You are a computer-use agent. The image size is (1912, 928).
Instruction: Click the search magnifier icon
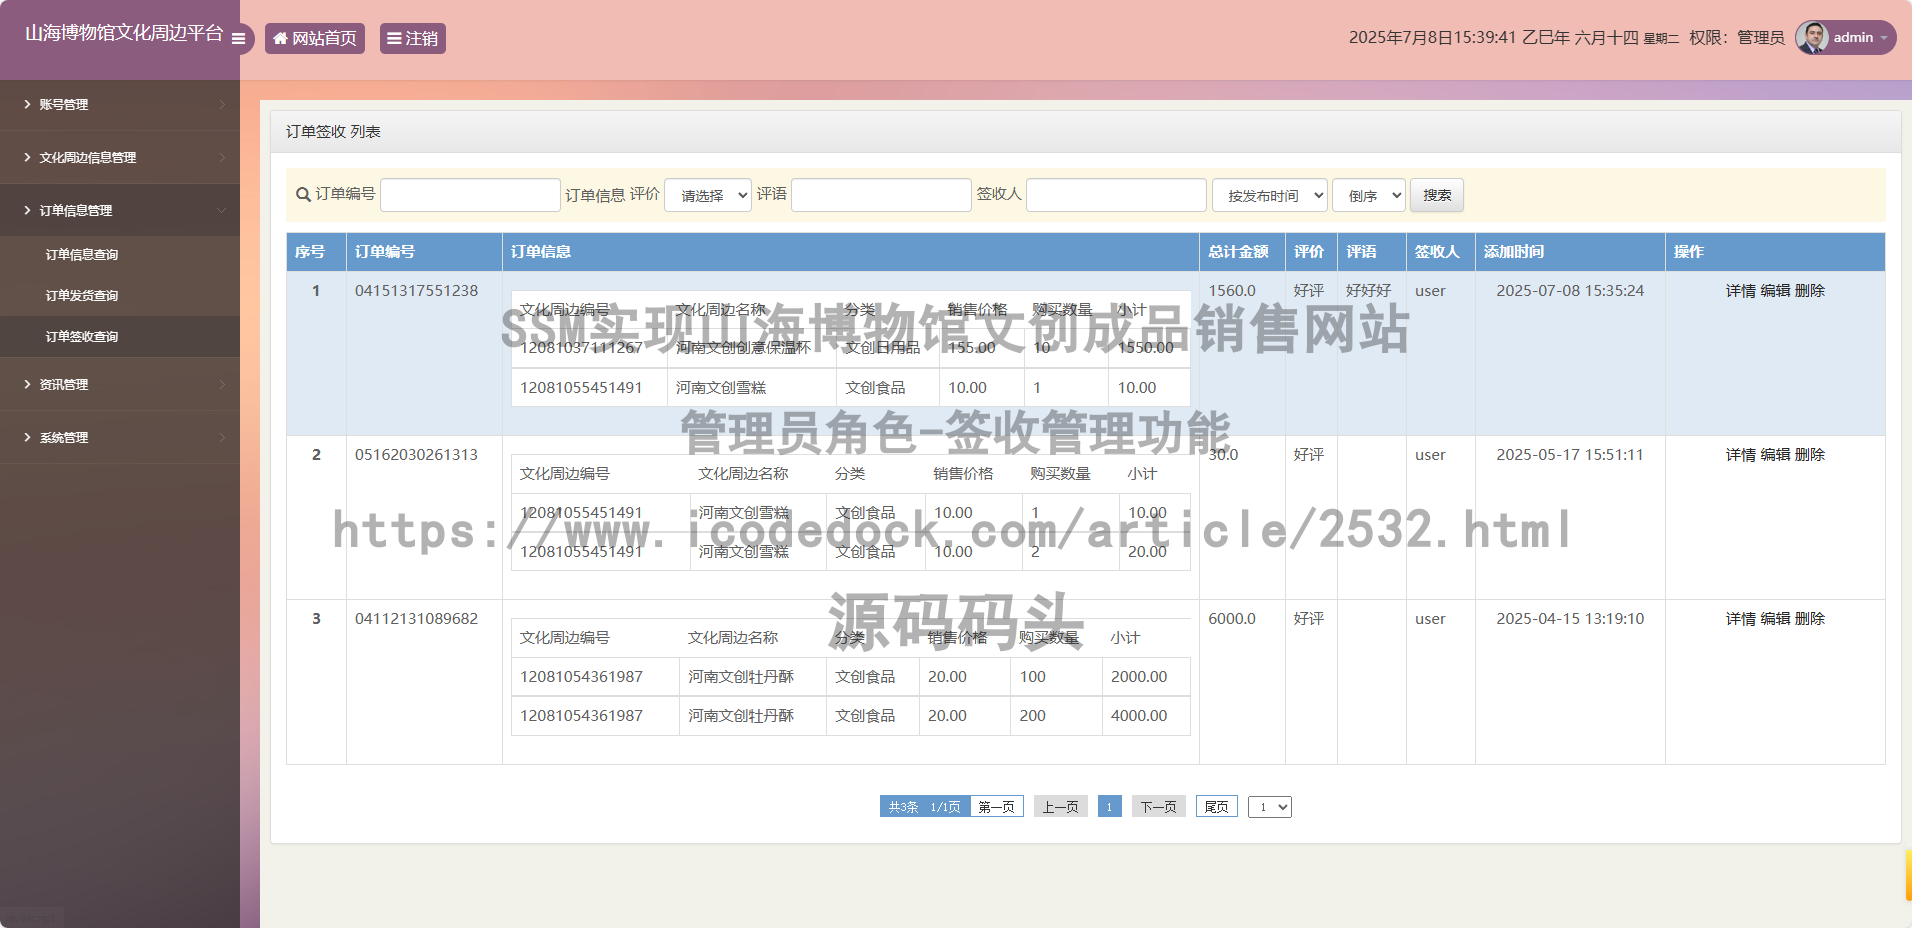click(303, 194)
